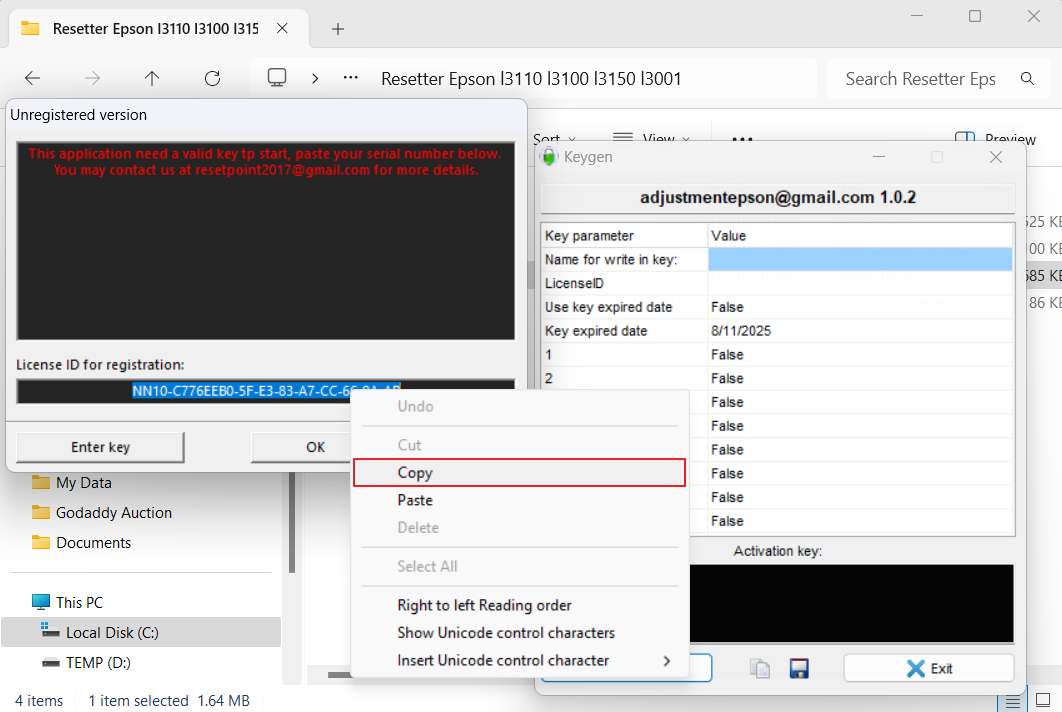Click the Name for write in key field
The width and height of the screenshot is (1062, 712).
point(860,260)
